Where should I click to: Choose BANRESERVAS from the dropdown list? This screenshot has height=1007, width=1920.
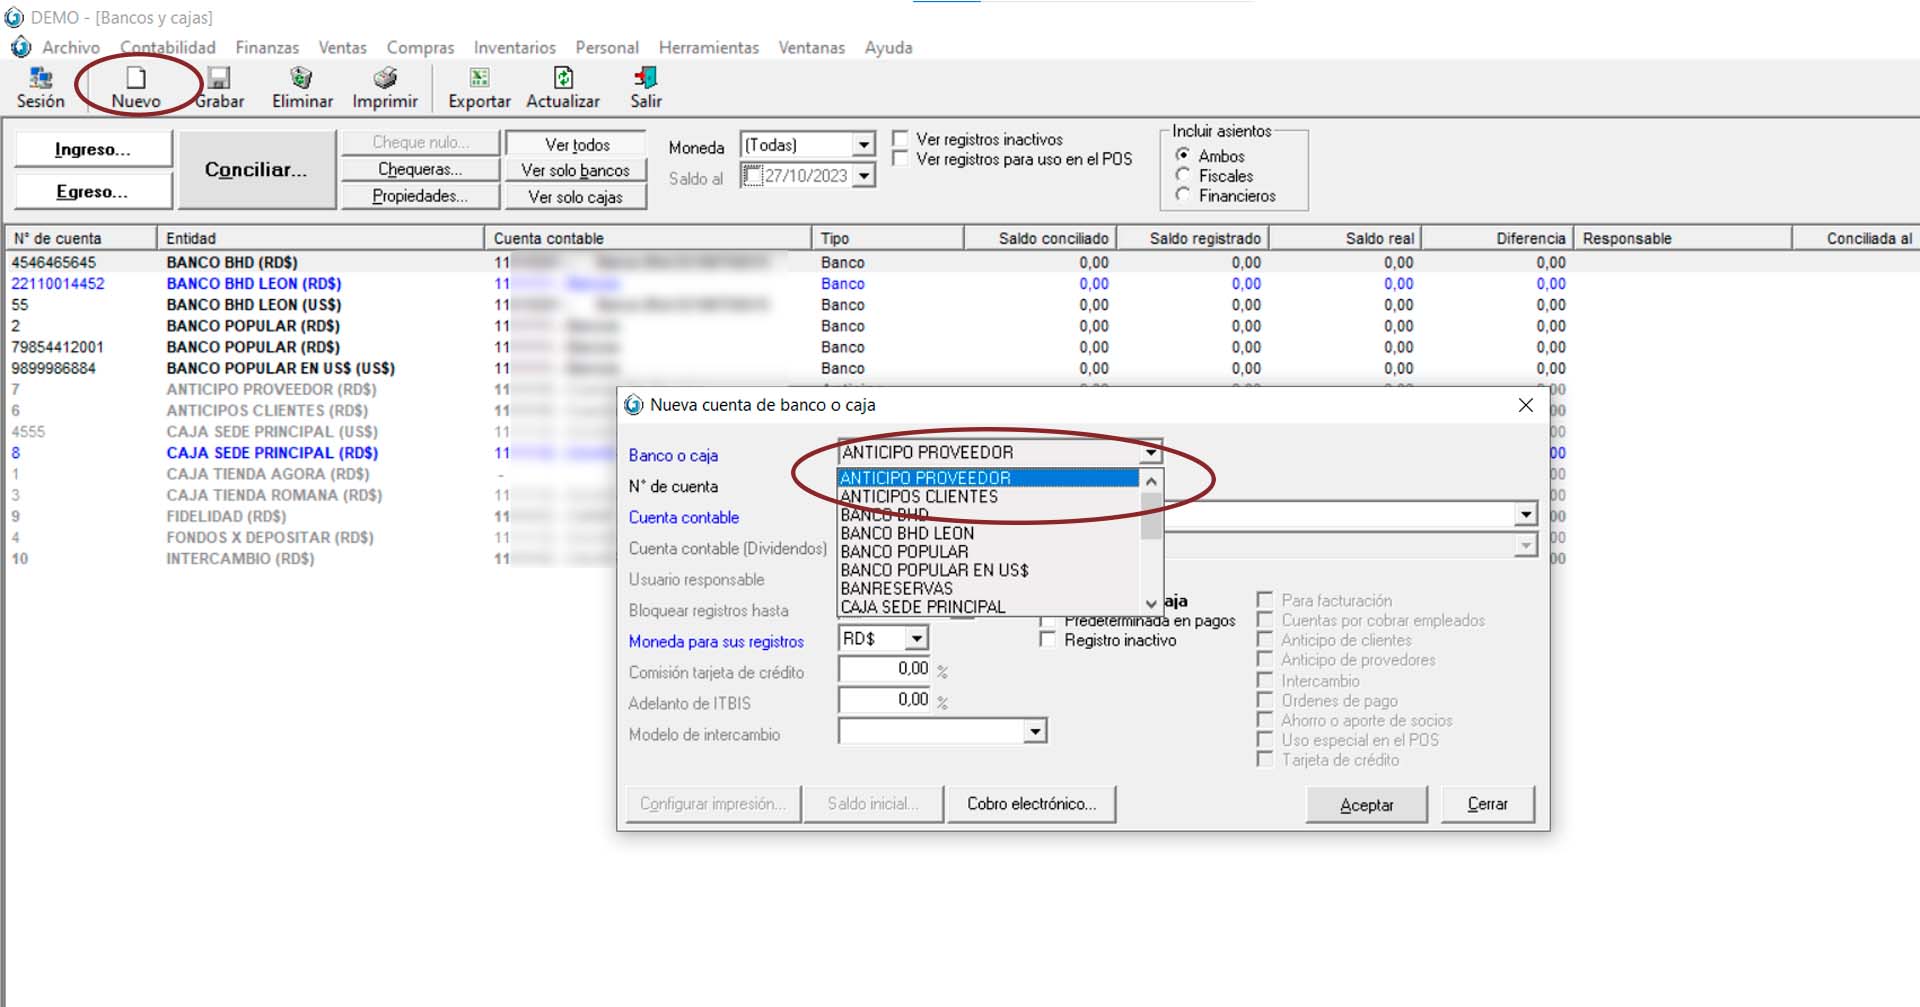pyautogui.click(x=988, y=589)
